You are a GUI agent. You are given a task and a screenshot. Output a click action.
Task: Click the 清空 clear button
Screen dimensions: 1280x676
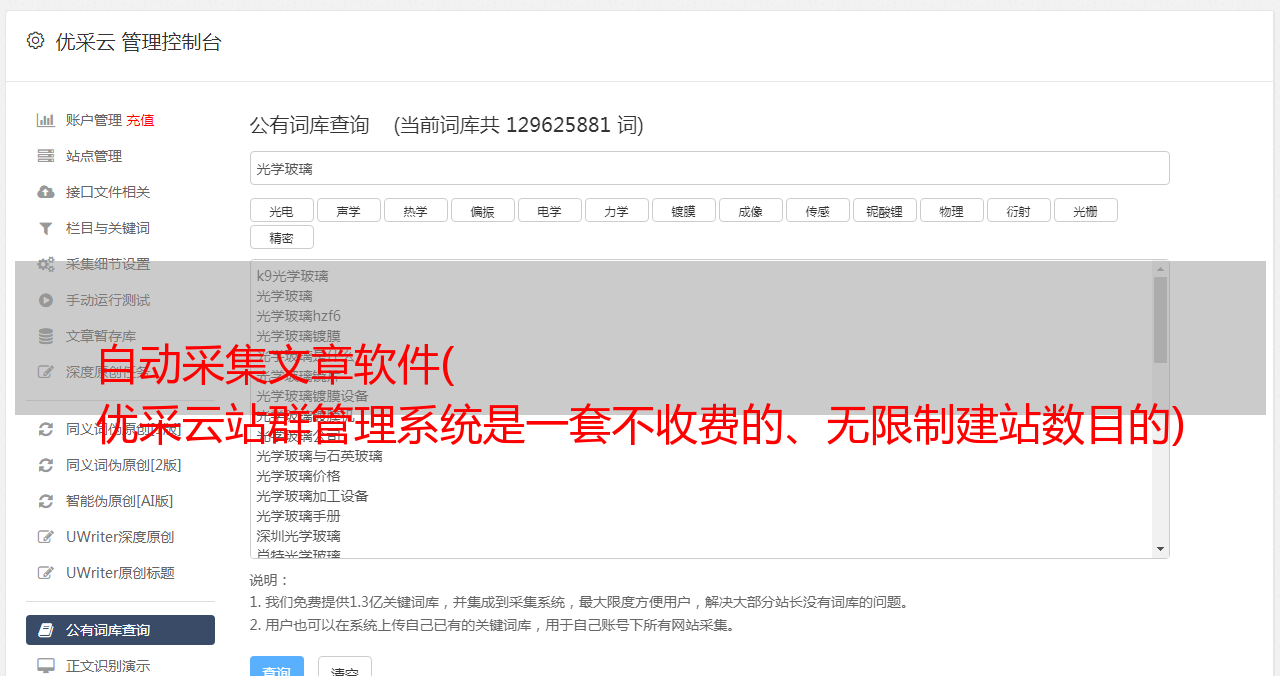pos(345,667)
